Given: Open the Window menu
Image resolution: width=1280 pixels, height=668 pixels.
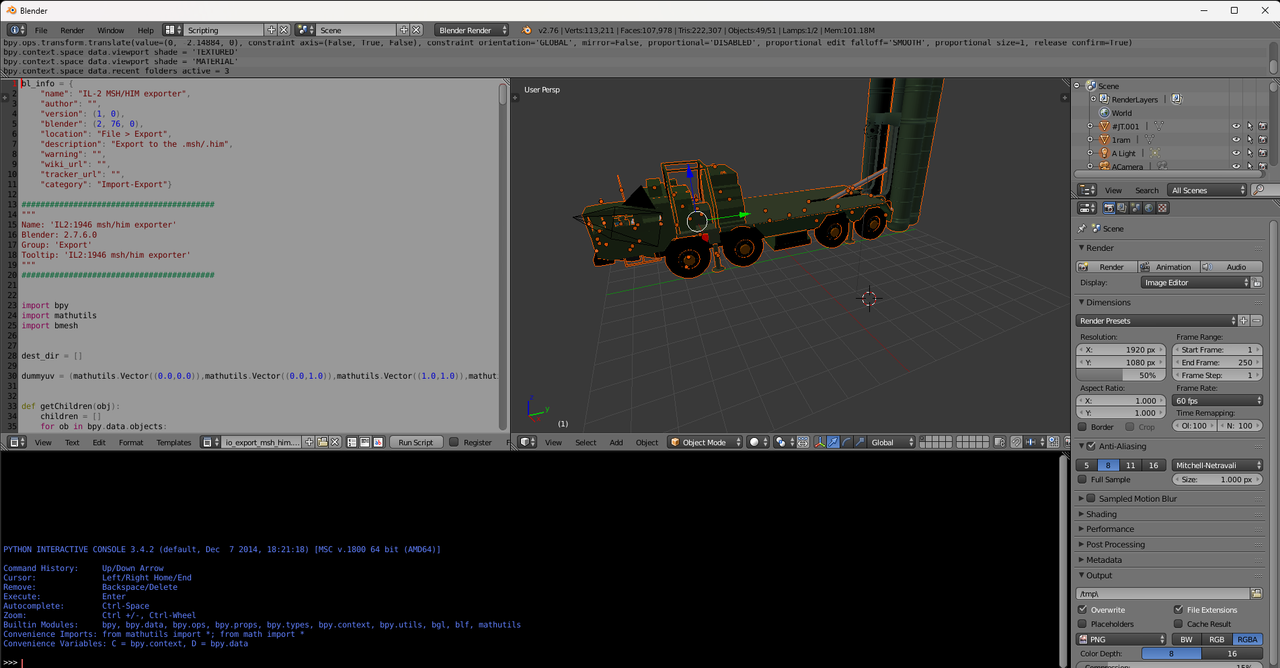Looking at the screenshot, I should [x=111, y=30].
